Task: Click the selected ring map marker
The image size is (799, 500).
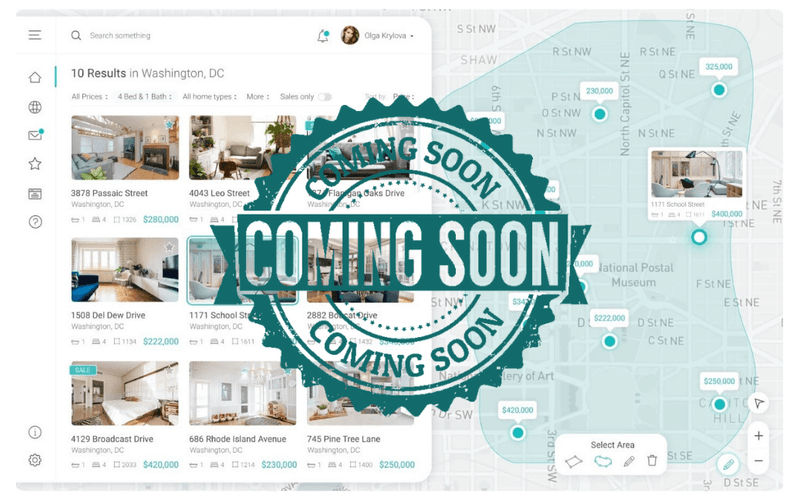Action: [699, 237]
